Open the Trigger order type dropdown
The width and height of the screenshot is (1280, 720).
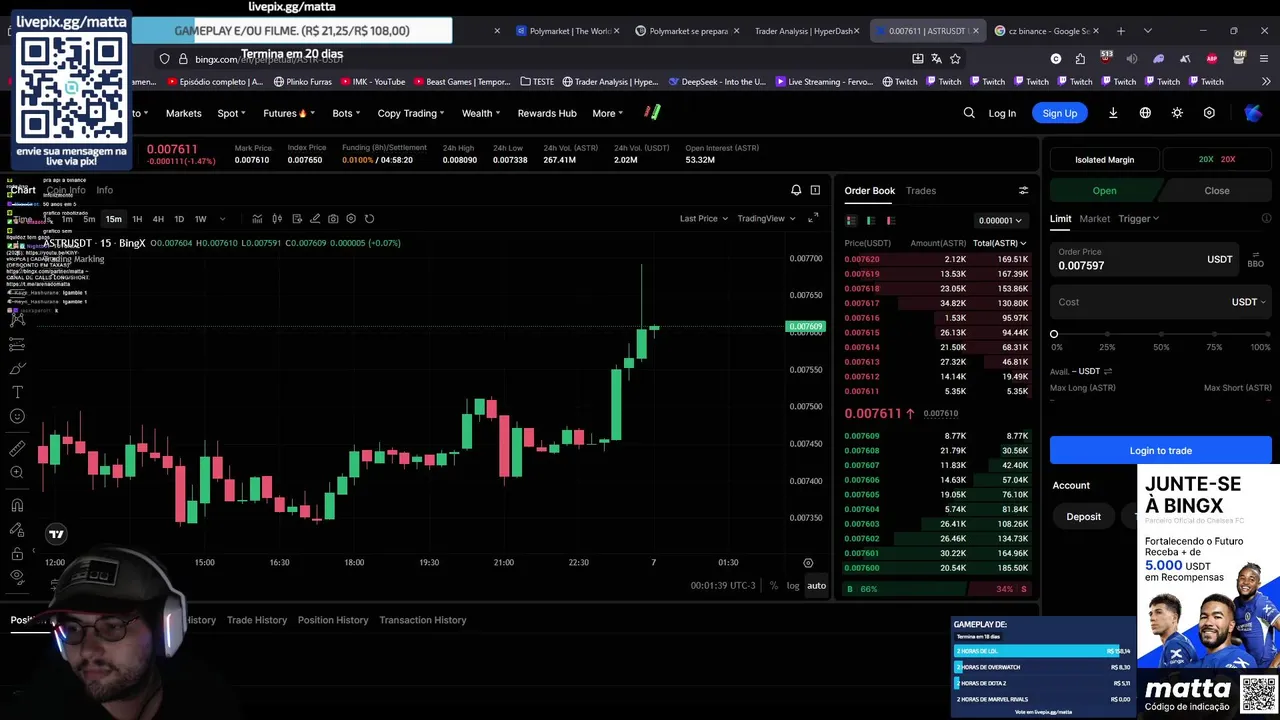click(1138, 218)
